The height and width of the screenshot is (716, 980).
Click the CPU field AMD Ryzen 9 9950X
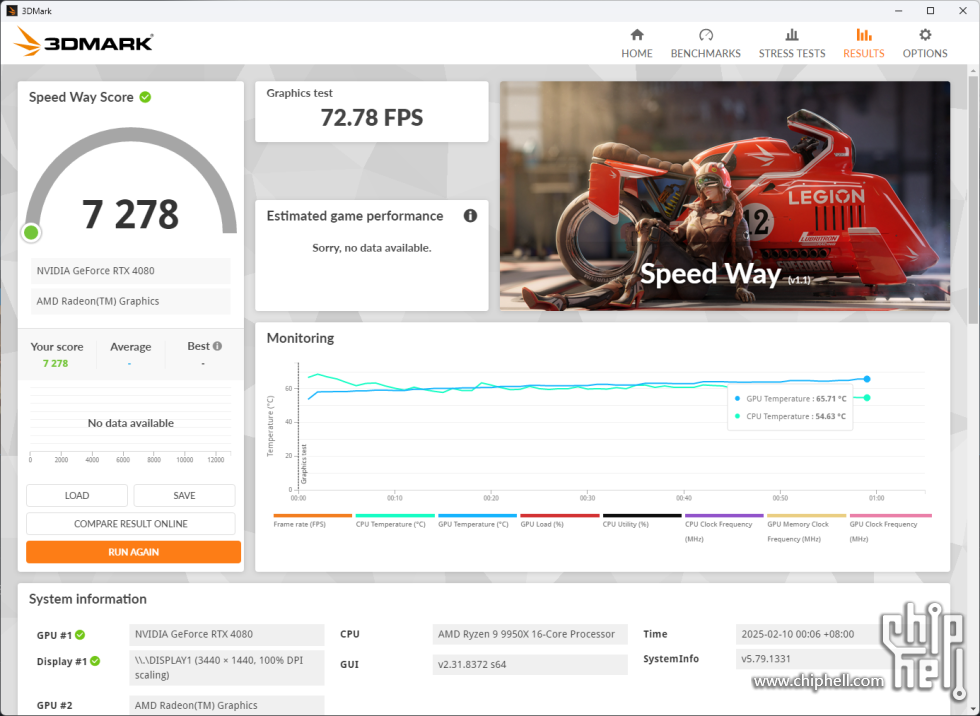pos(529,634)
